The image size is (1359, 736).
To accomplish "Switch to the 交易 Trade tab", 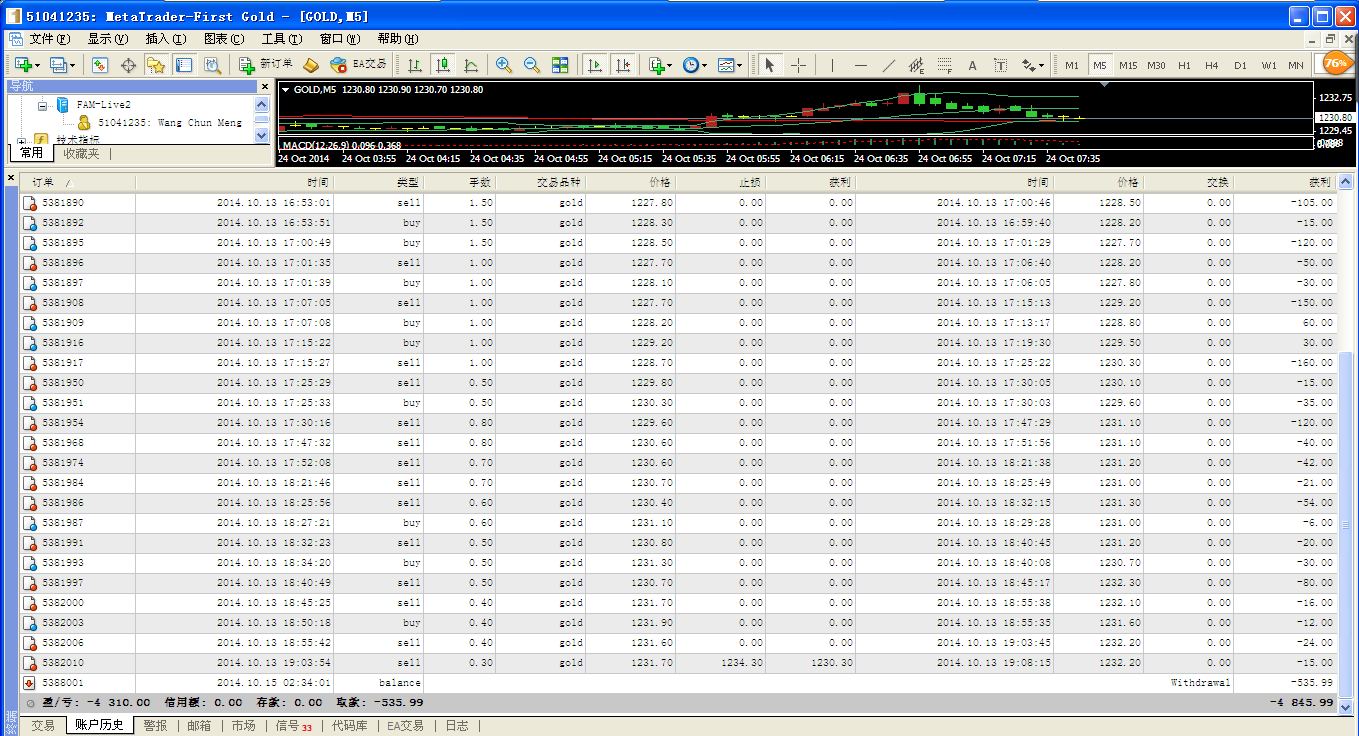I will (43, 725).
